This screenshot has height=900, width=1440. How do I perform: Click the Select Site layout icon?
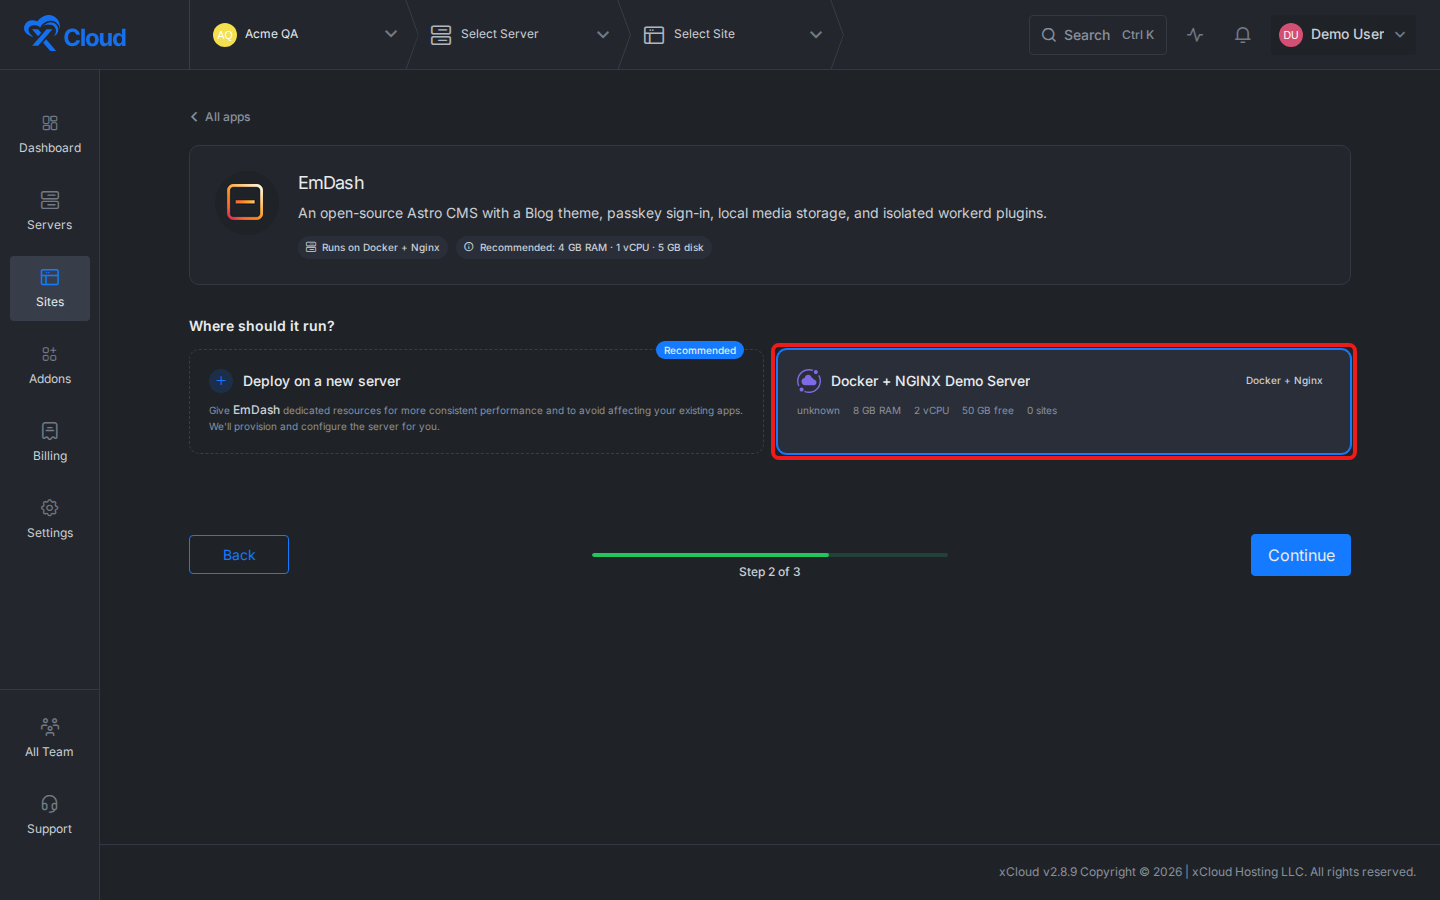click(654, 35)
